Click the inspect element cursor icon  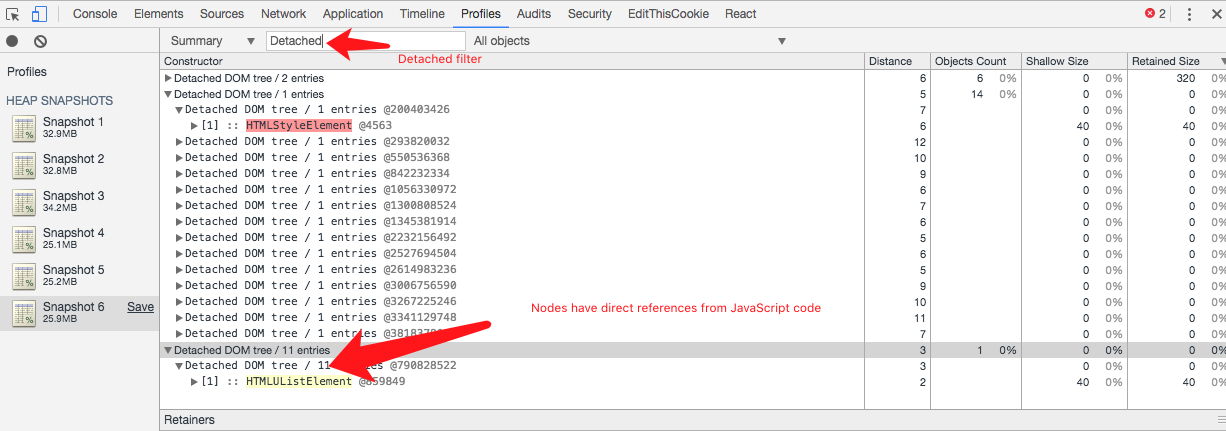coord(13,14)
